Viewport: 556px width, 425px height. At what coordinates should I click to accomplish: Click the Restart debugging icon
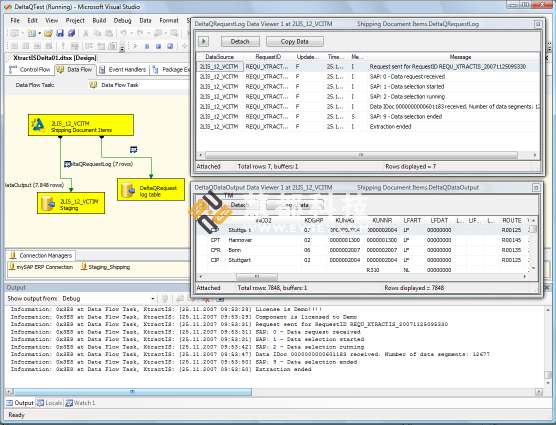170,46
